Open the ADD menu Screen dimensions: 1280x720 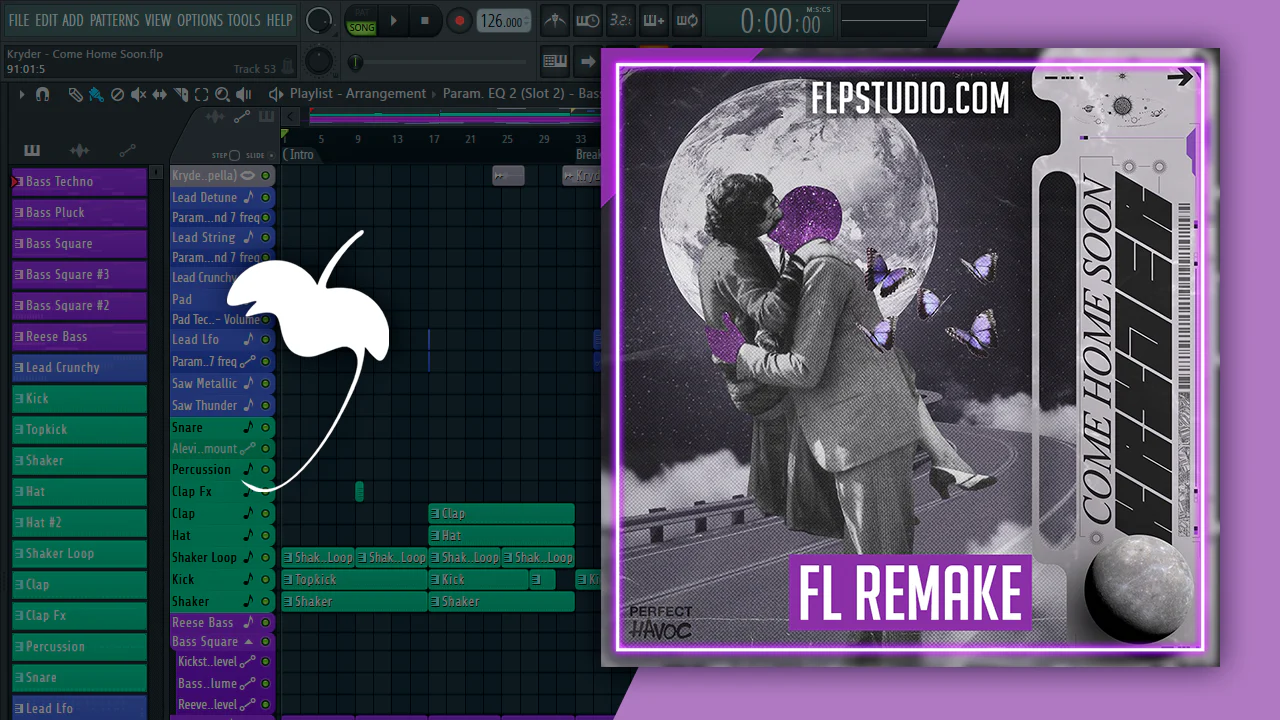tap(73, 20)
